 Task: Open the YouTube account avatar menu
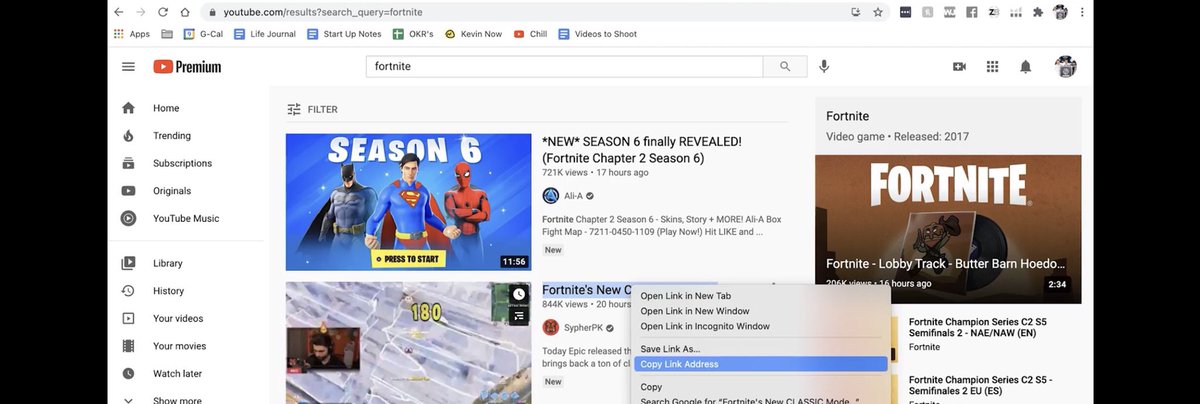click(x=1066, y=67)
